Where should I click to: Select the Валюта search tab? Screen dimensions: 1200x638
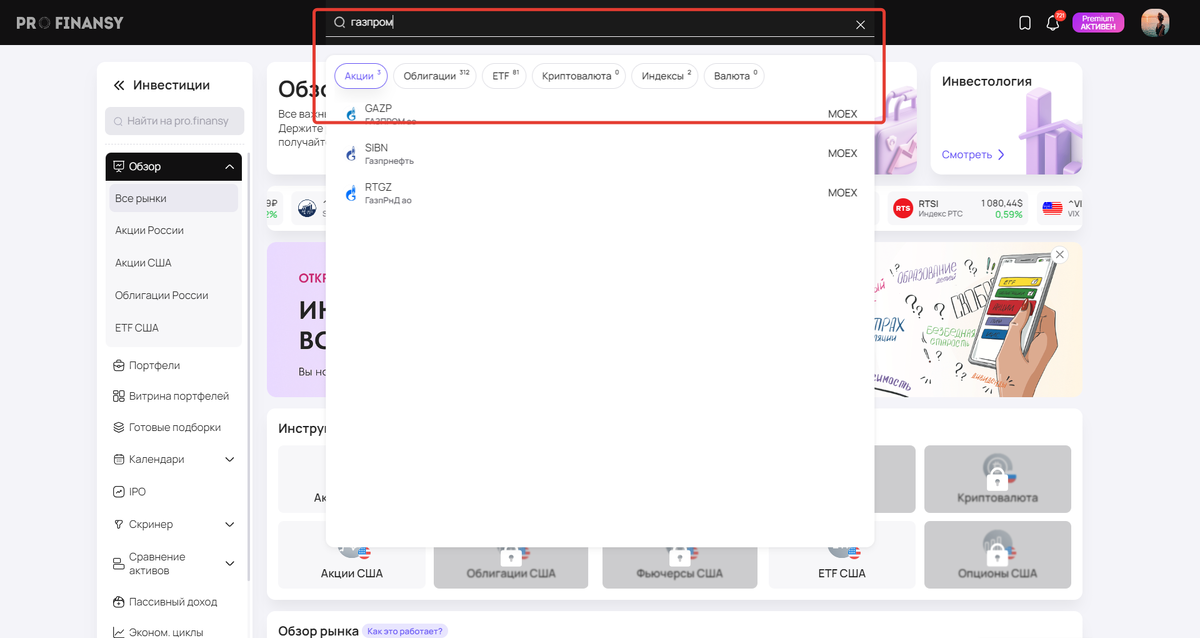click(734, 76)
